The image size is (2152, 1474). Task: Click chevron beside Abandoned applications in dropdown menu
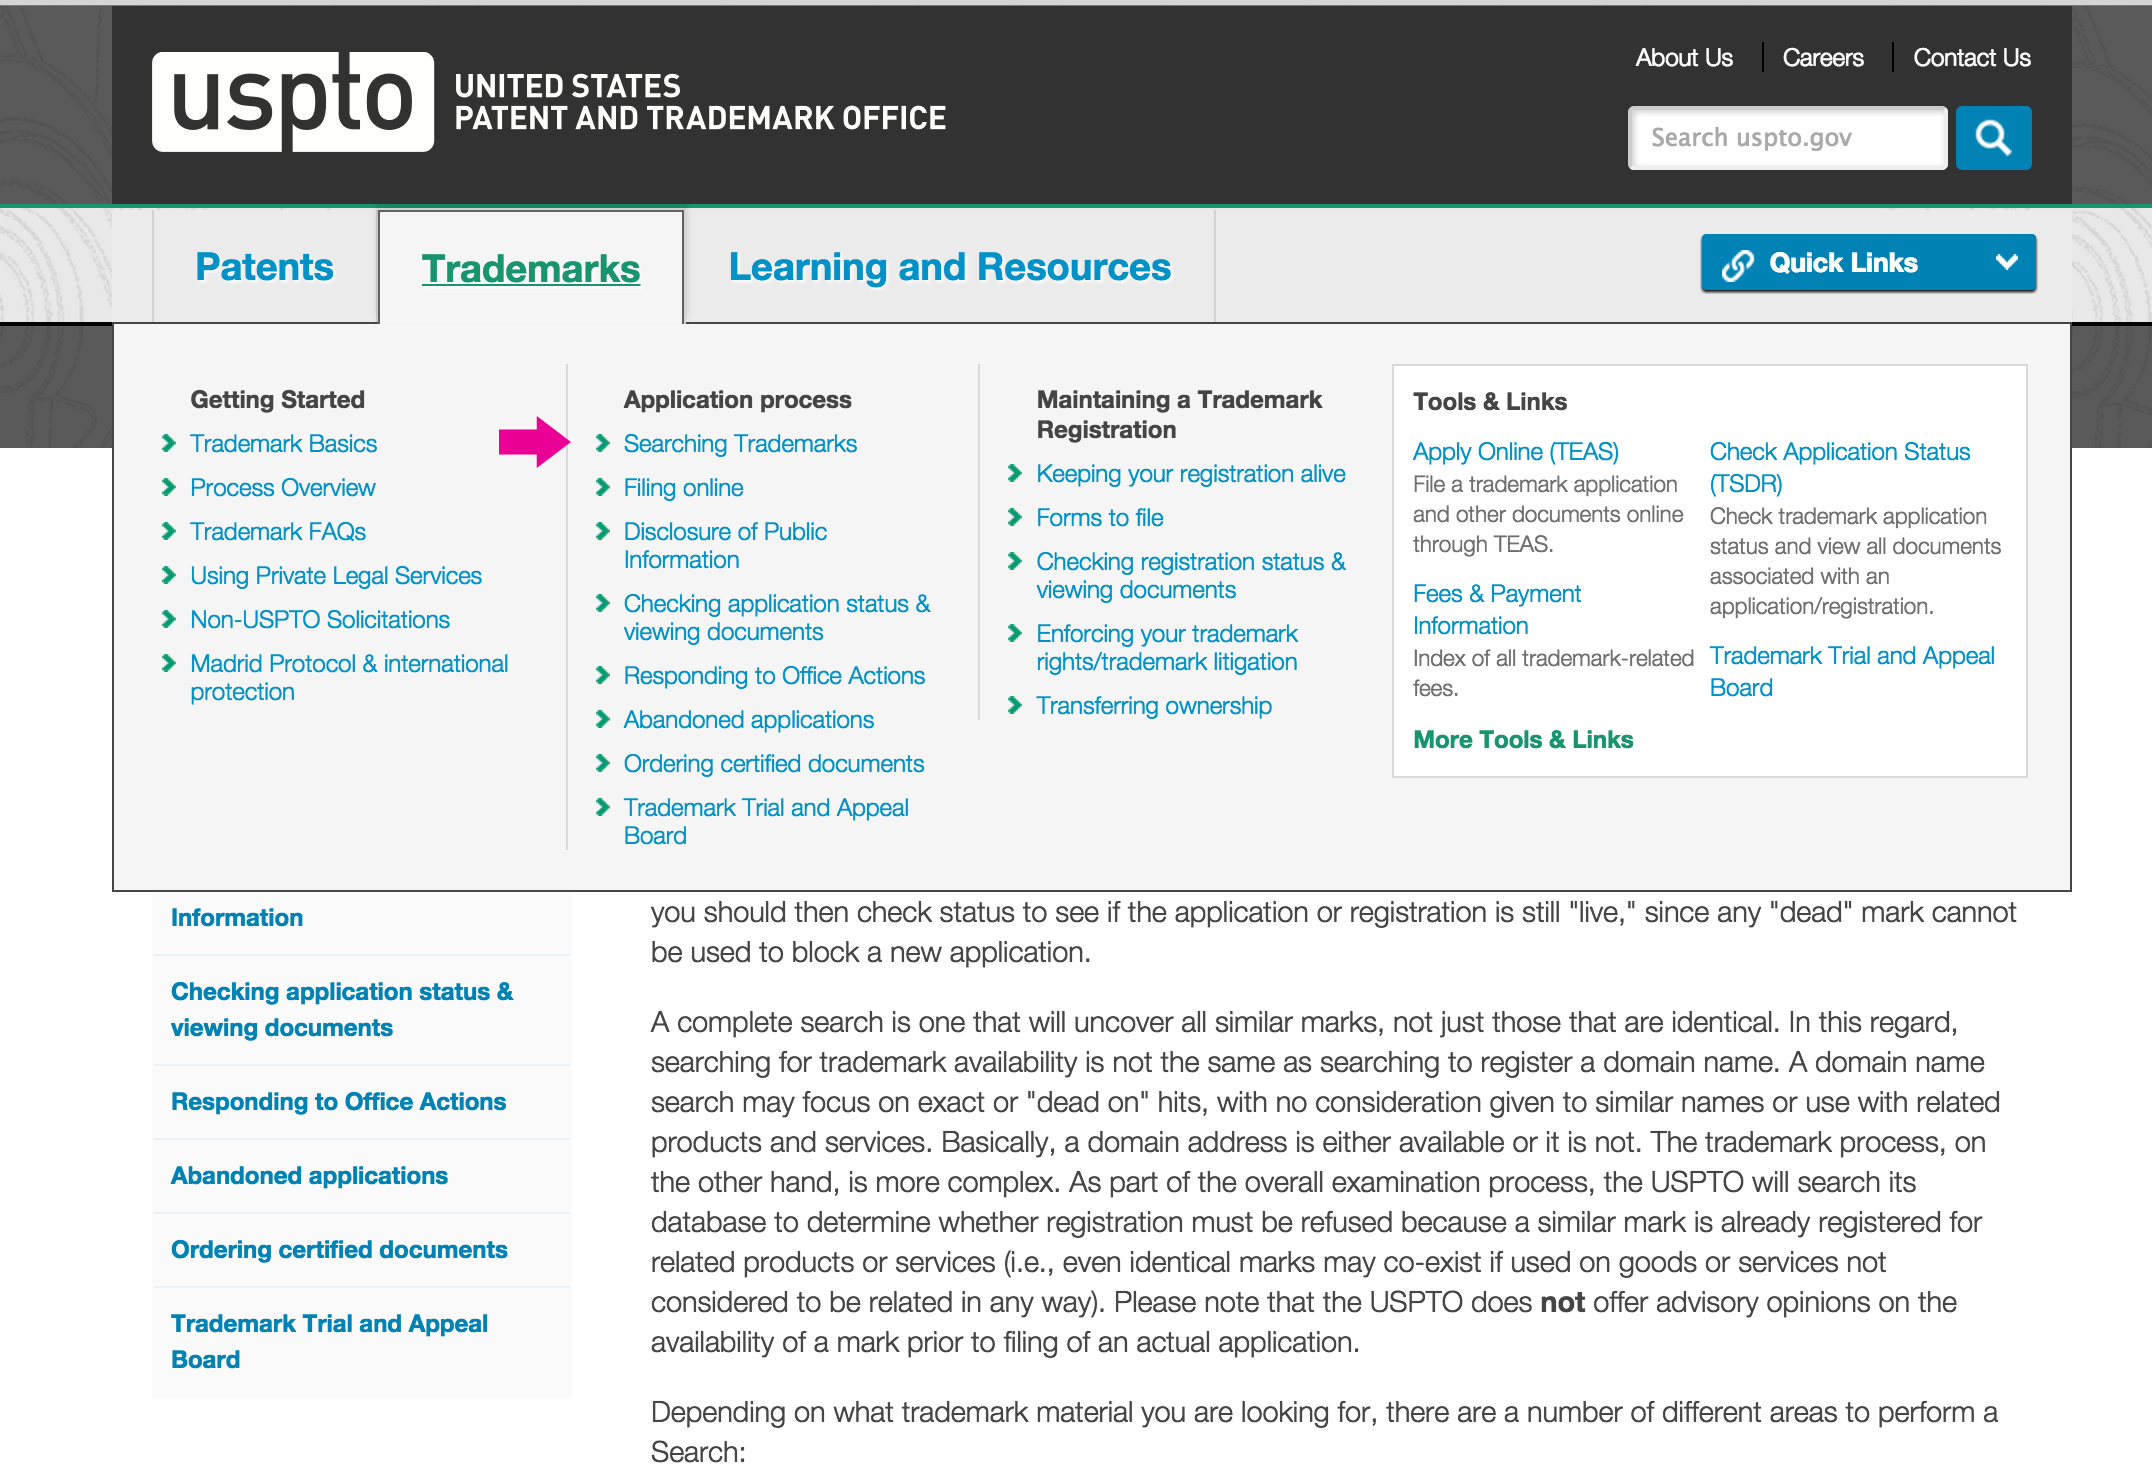602,719
